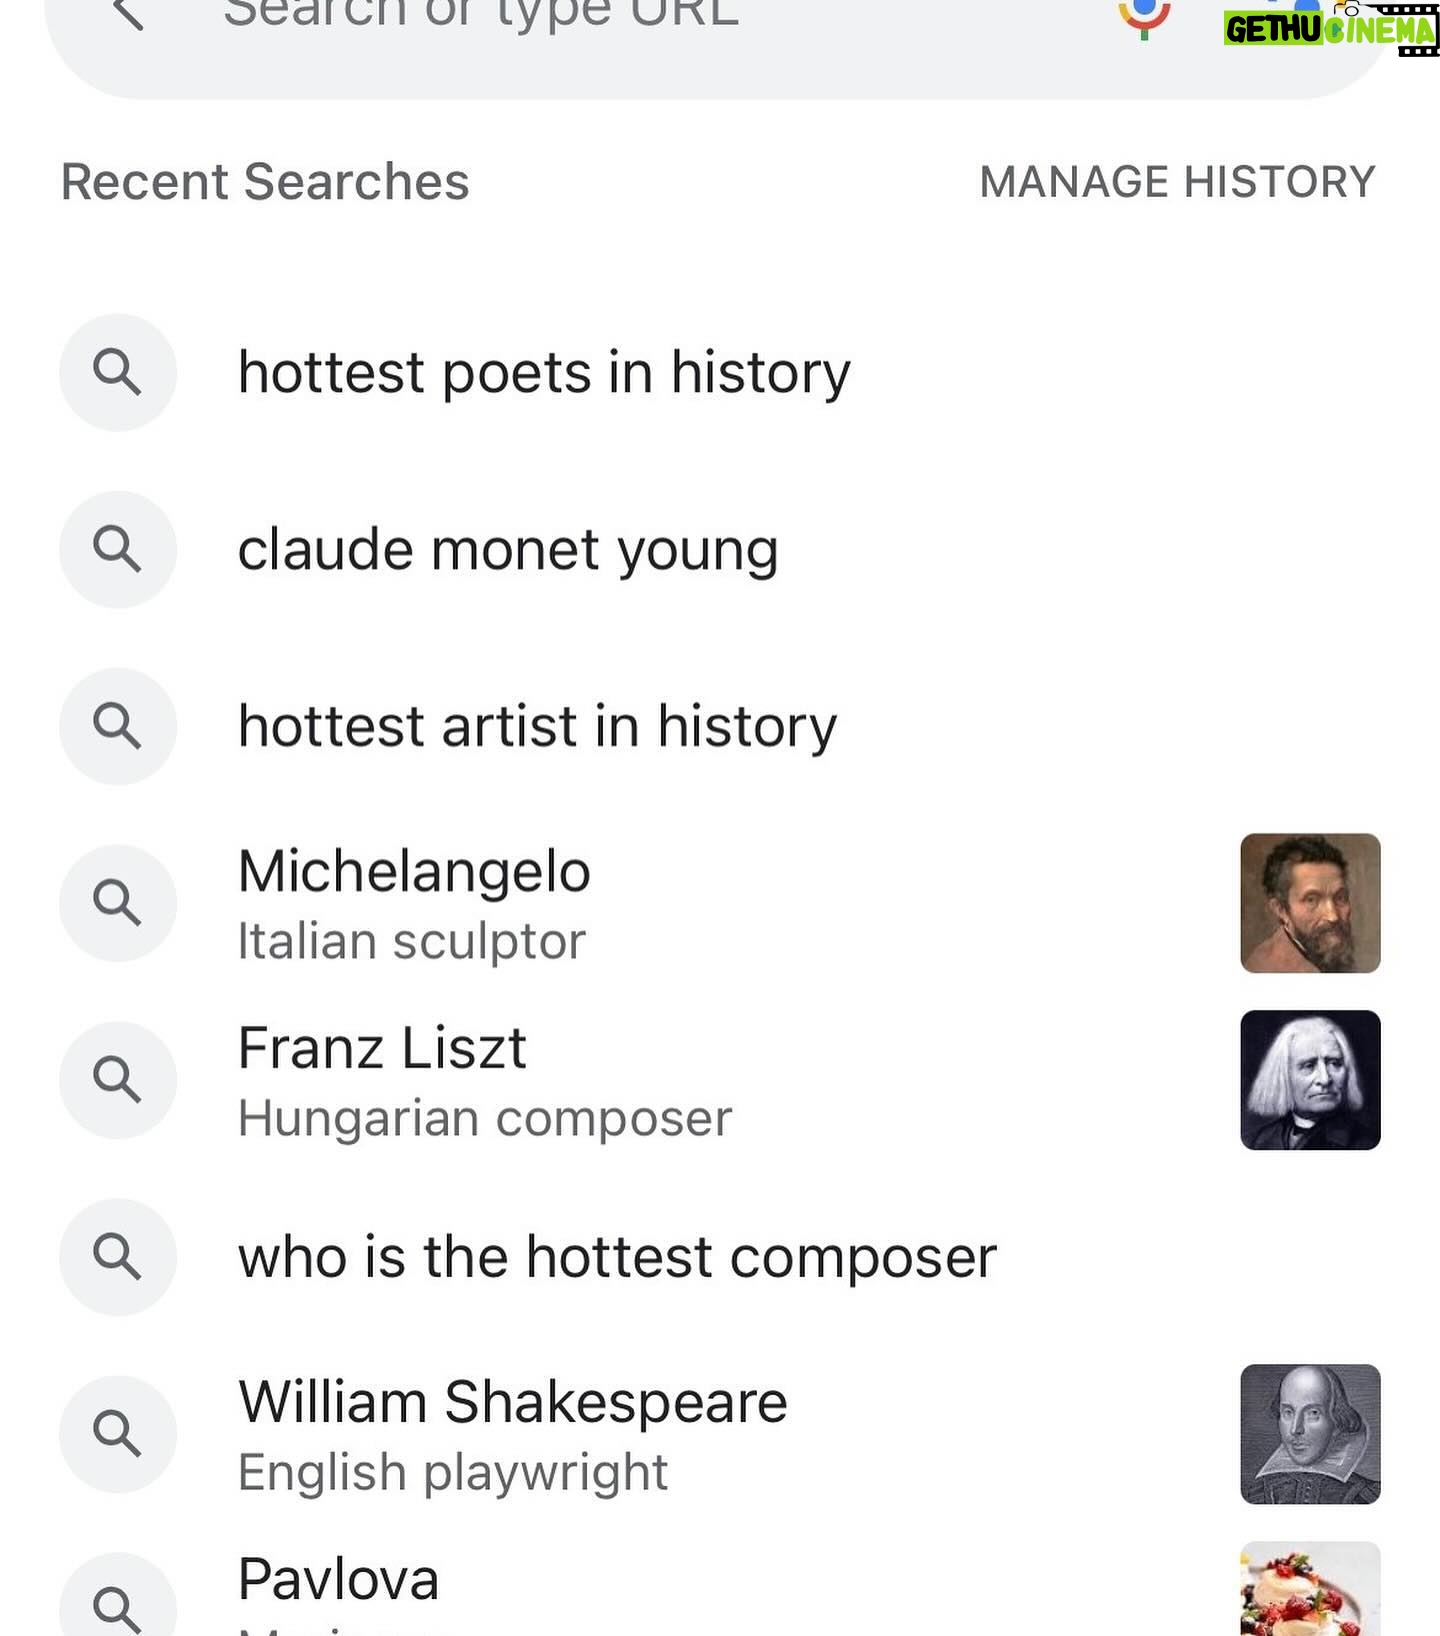Click magnifier icon beside hottest artist in history
This screenshot has height=1636, width=1440.
118,727
